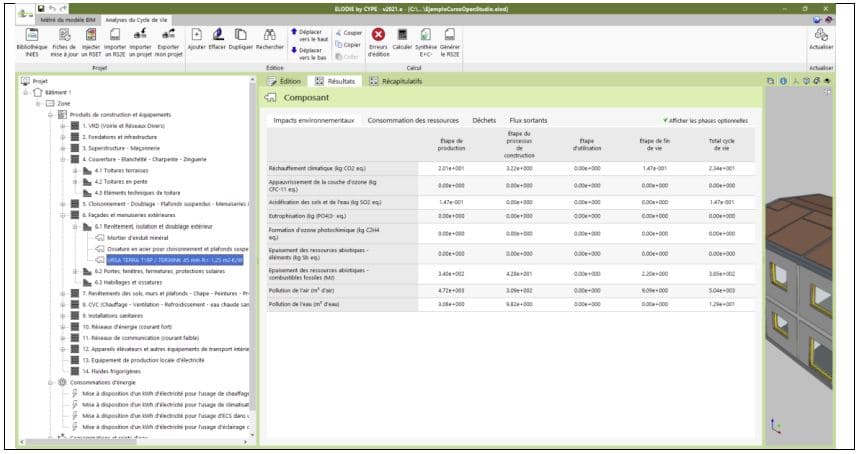Click Importer un RS2E
This screenshot has height=454, width=861.
(115, 42)
